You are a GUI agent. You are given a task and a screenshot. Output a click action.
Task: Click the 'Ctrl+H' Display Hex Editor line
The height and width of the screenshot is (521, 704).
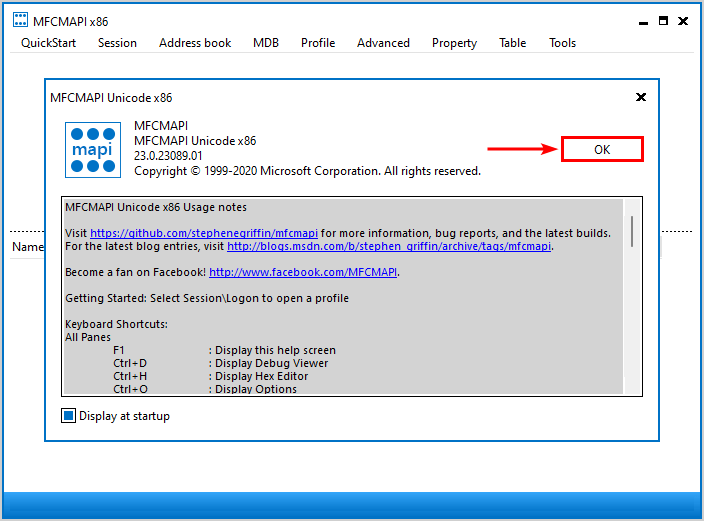pyautogui.click(x=211, y=376)
